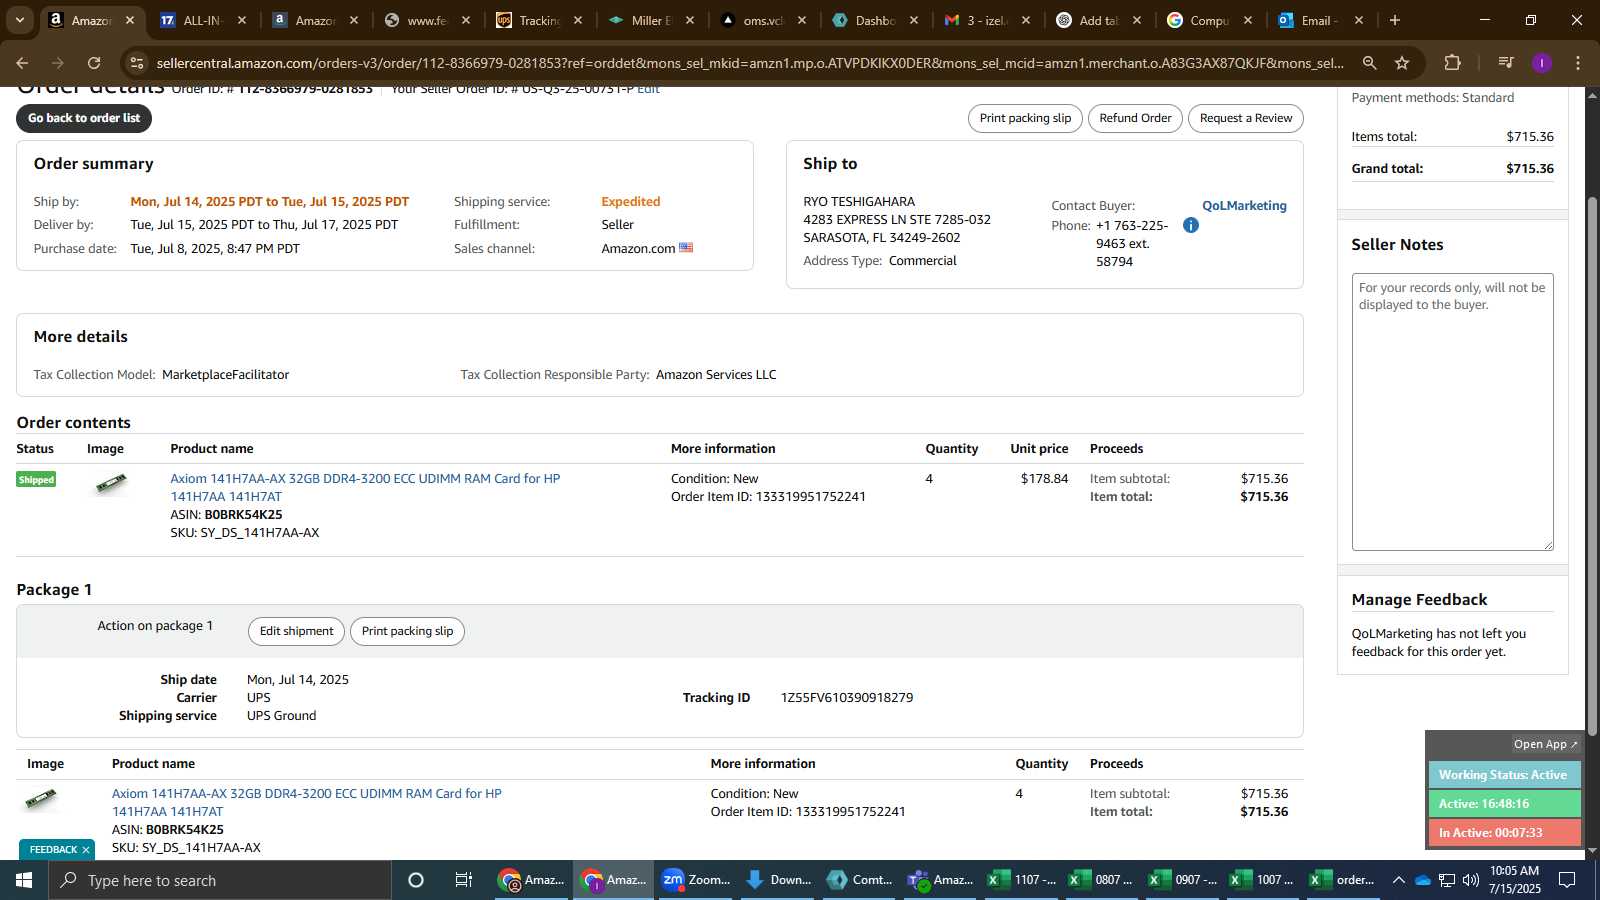Click Edit shipment button
Viewport: 1600px width, 900px height.
pos(296,631)
